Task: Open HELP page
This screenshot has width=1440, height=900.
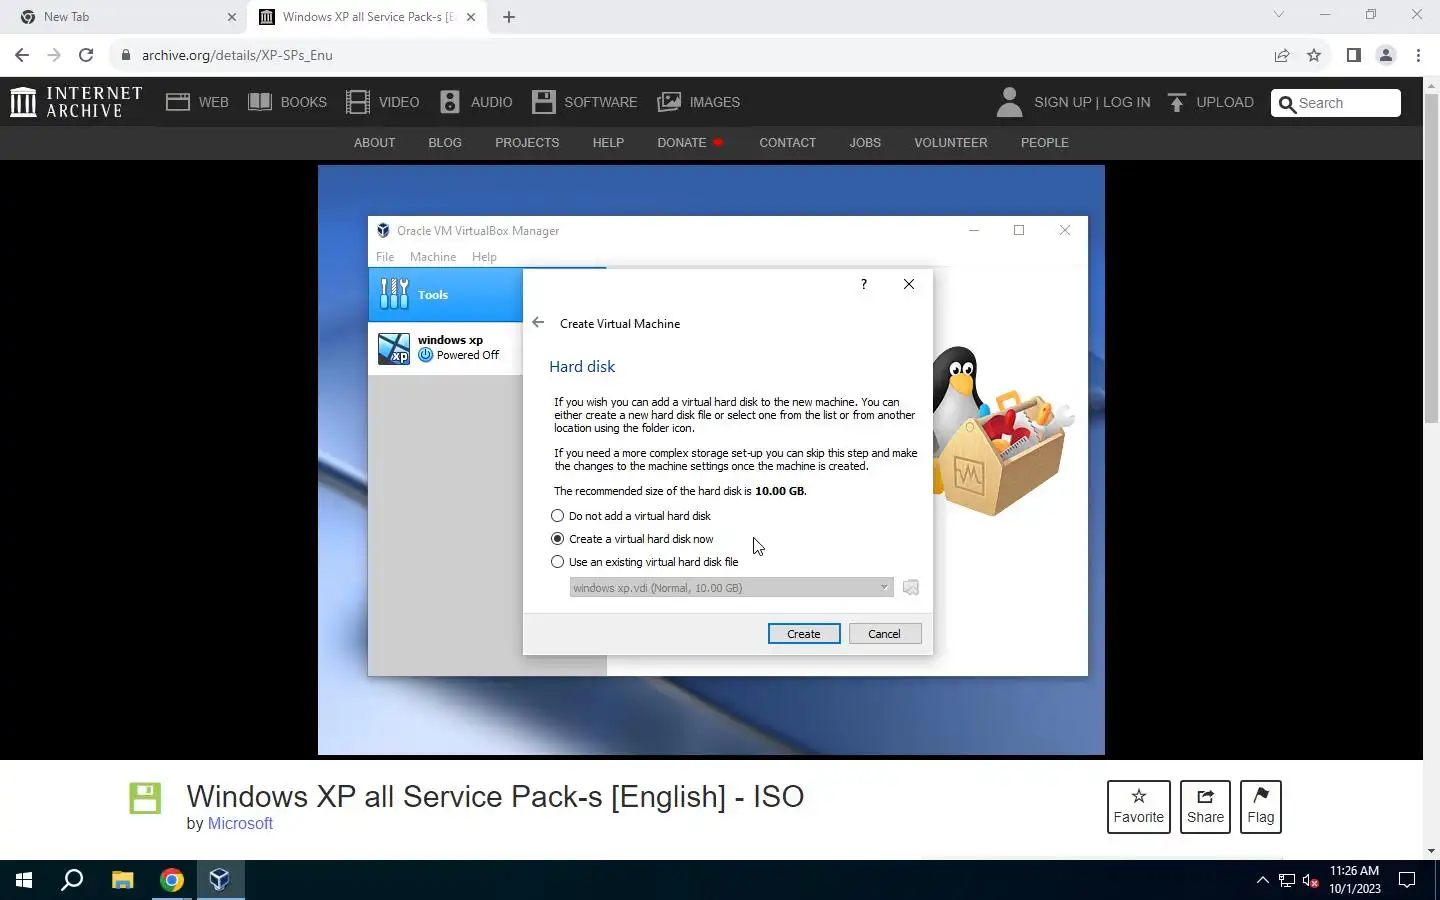Action: [x=608, y=143]
